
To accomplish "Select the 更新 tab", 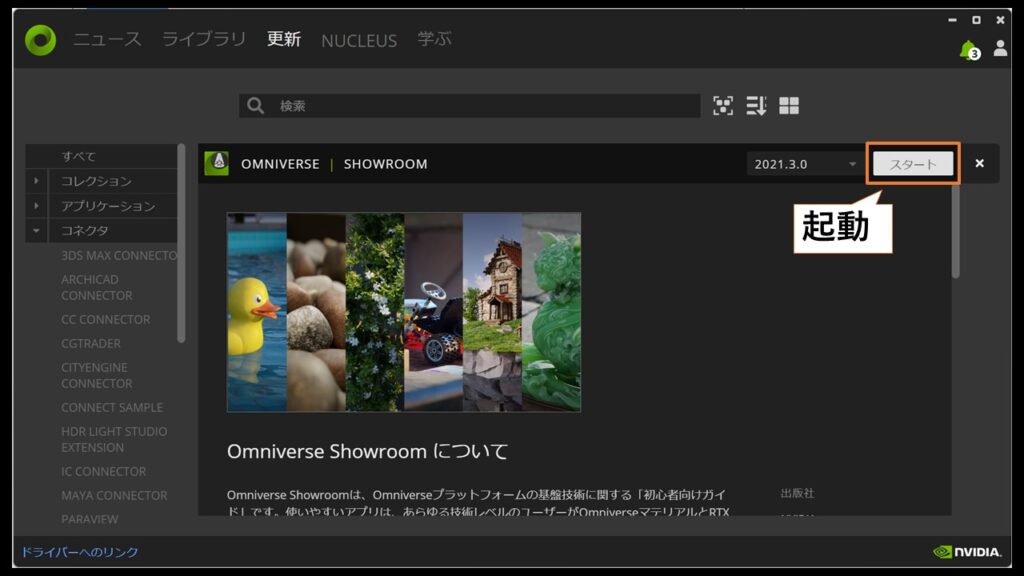I will pyautogui.click(x=284, y=39).
